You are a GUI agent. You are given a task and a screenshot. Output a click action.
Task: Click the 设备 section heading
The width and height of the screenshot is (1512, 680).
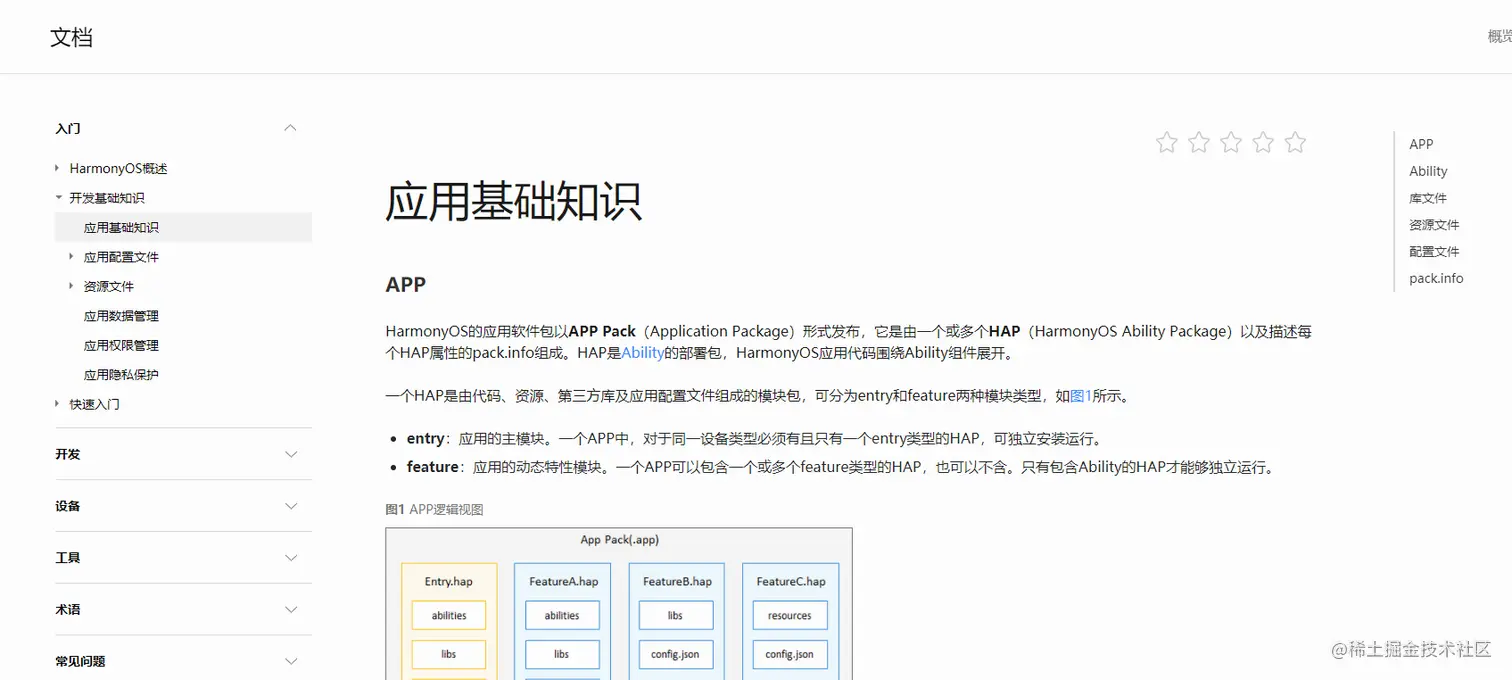pyautogui.click(x=68, y=506)
